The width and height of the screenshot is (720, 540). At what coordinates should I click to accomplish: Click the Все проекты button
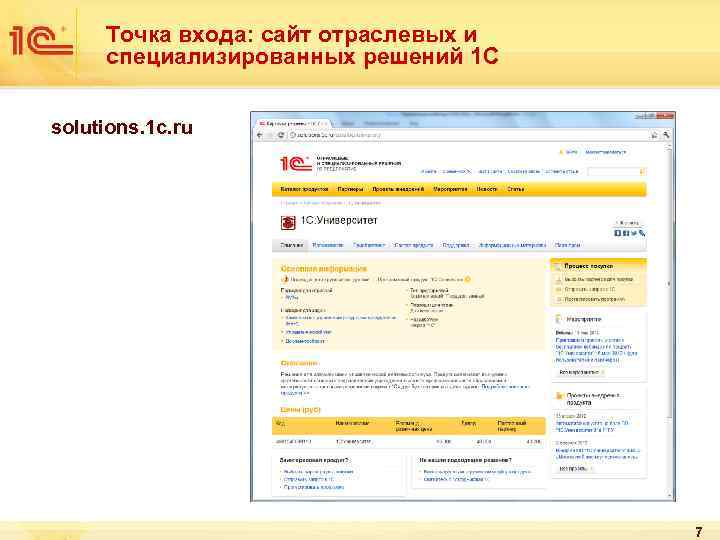point(576,469)
